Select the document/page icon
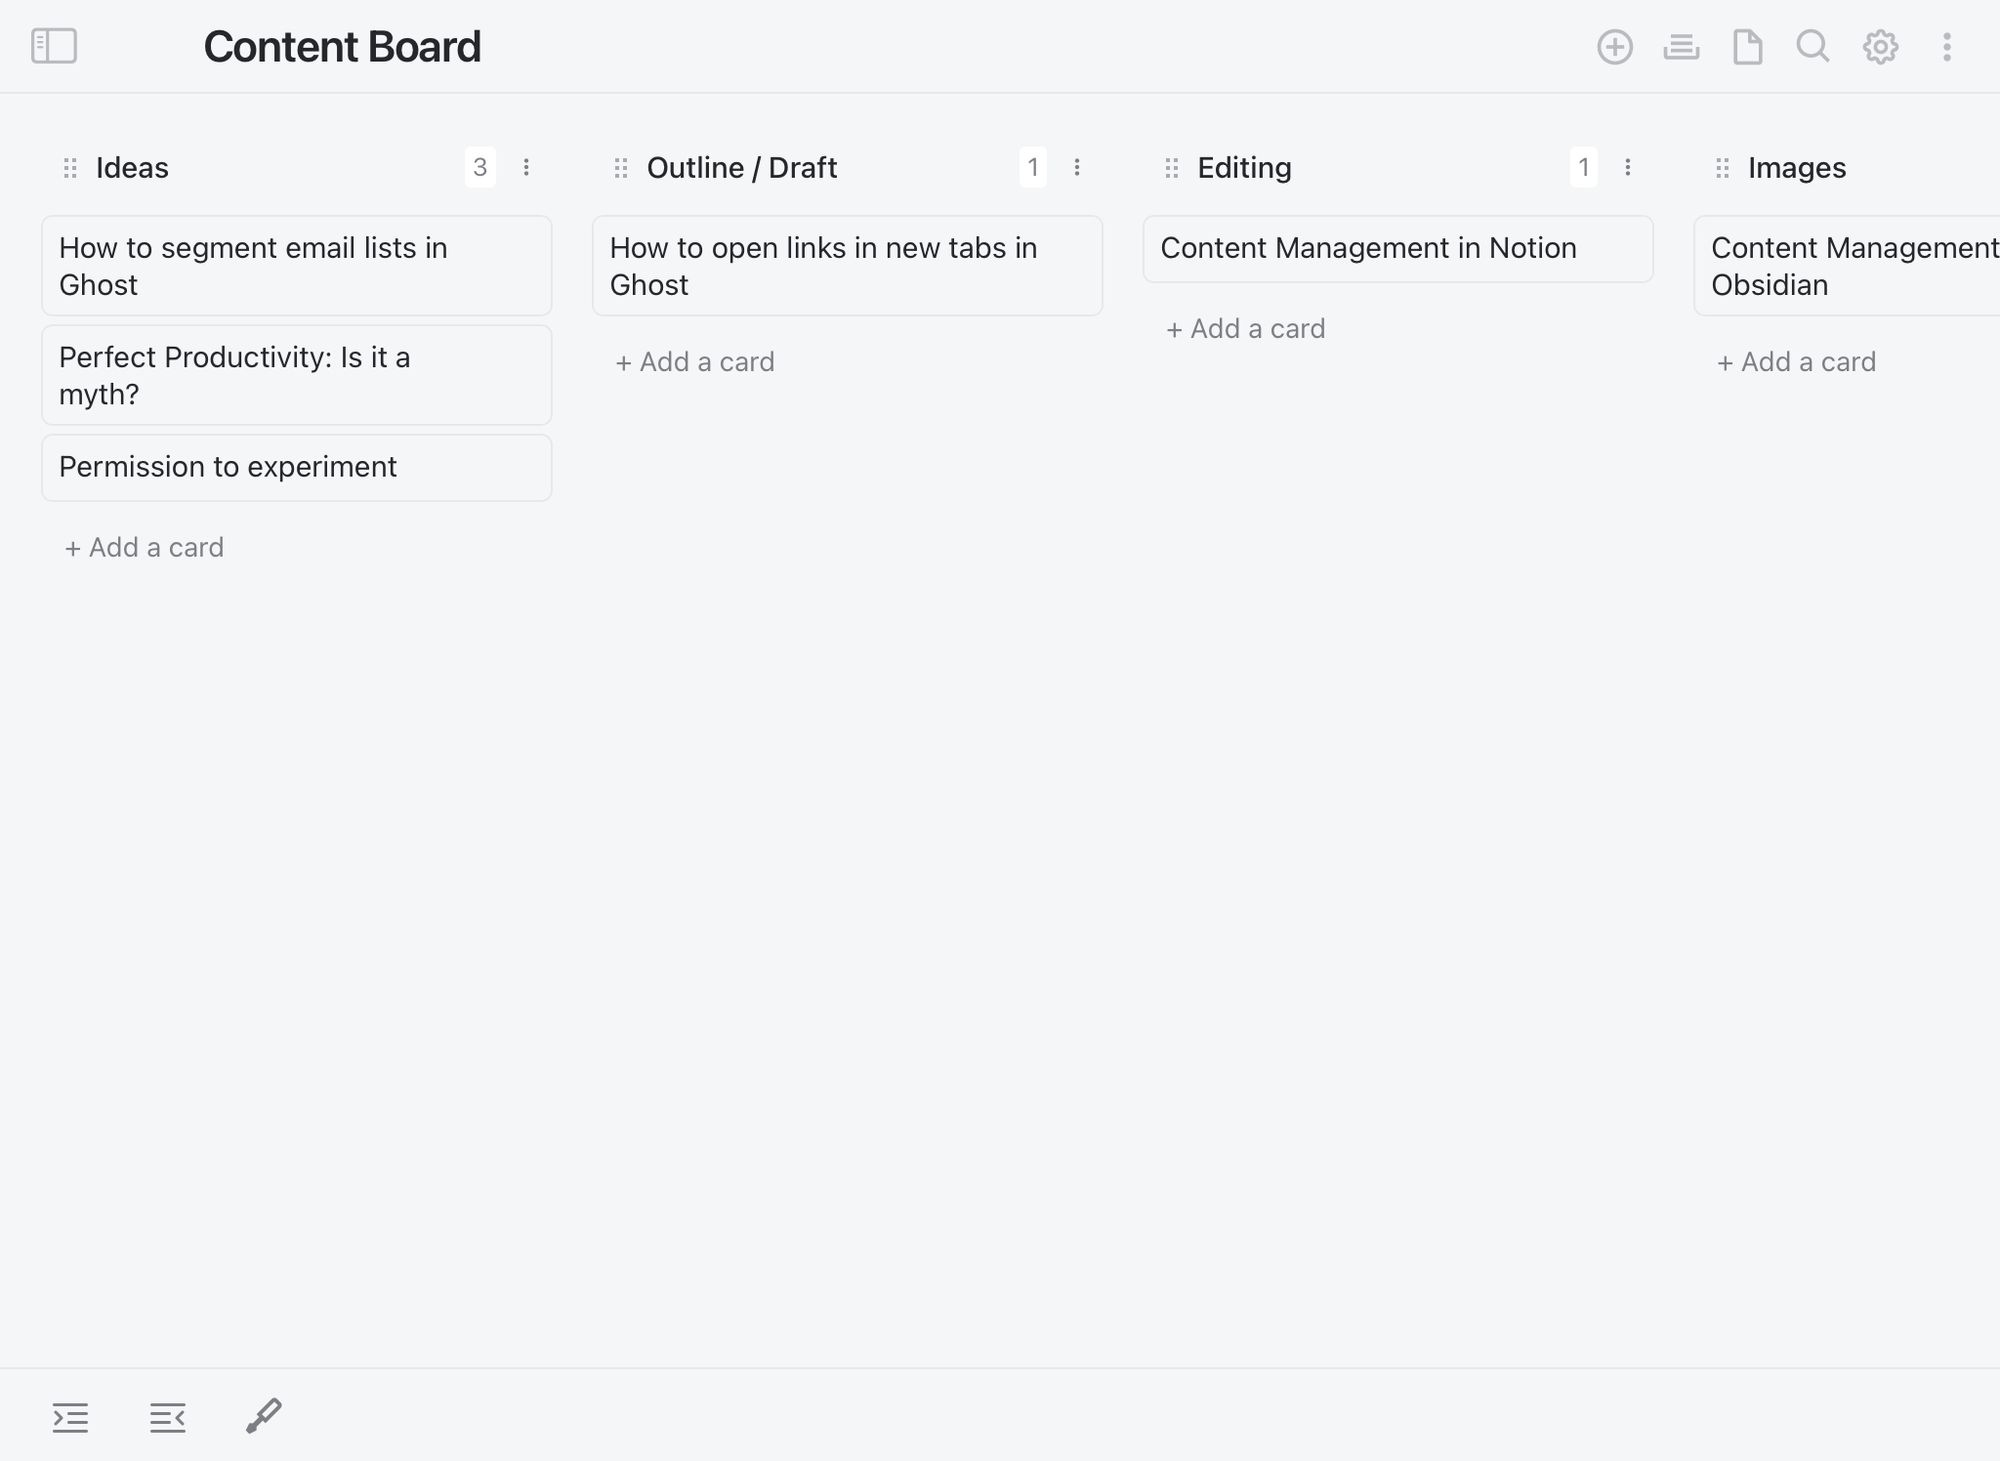Viewport: 2000px width, 1461px height. click(x=1747, y=47)
